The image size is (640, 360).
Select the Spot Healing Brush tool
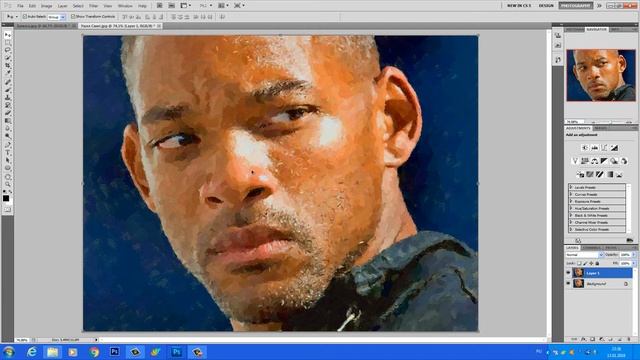[x=7, y=82]
